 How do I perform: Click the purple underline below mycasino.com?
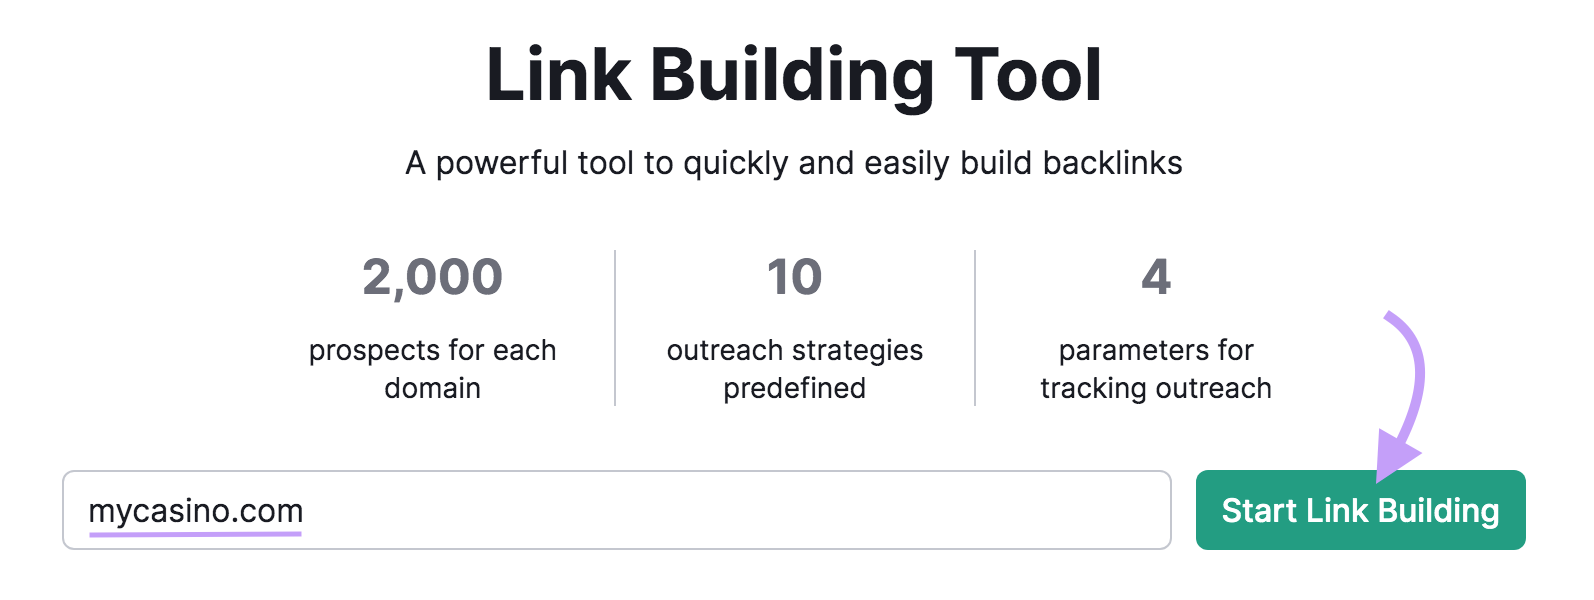(196, 536)
